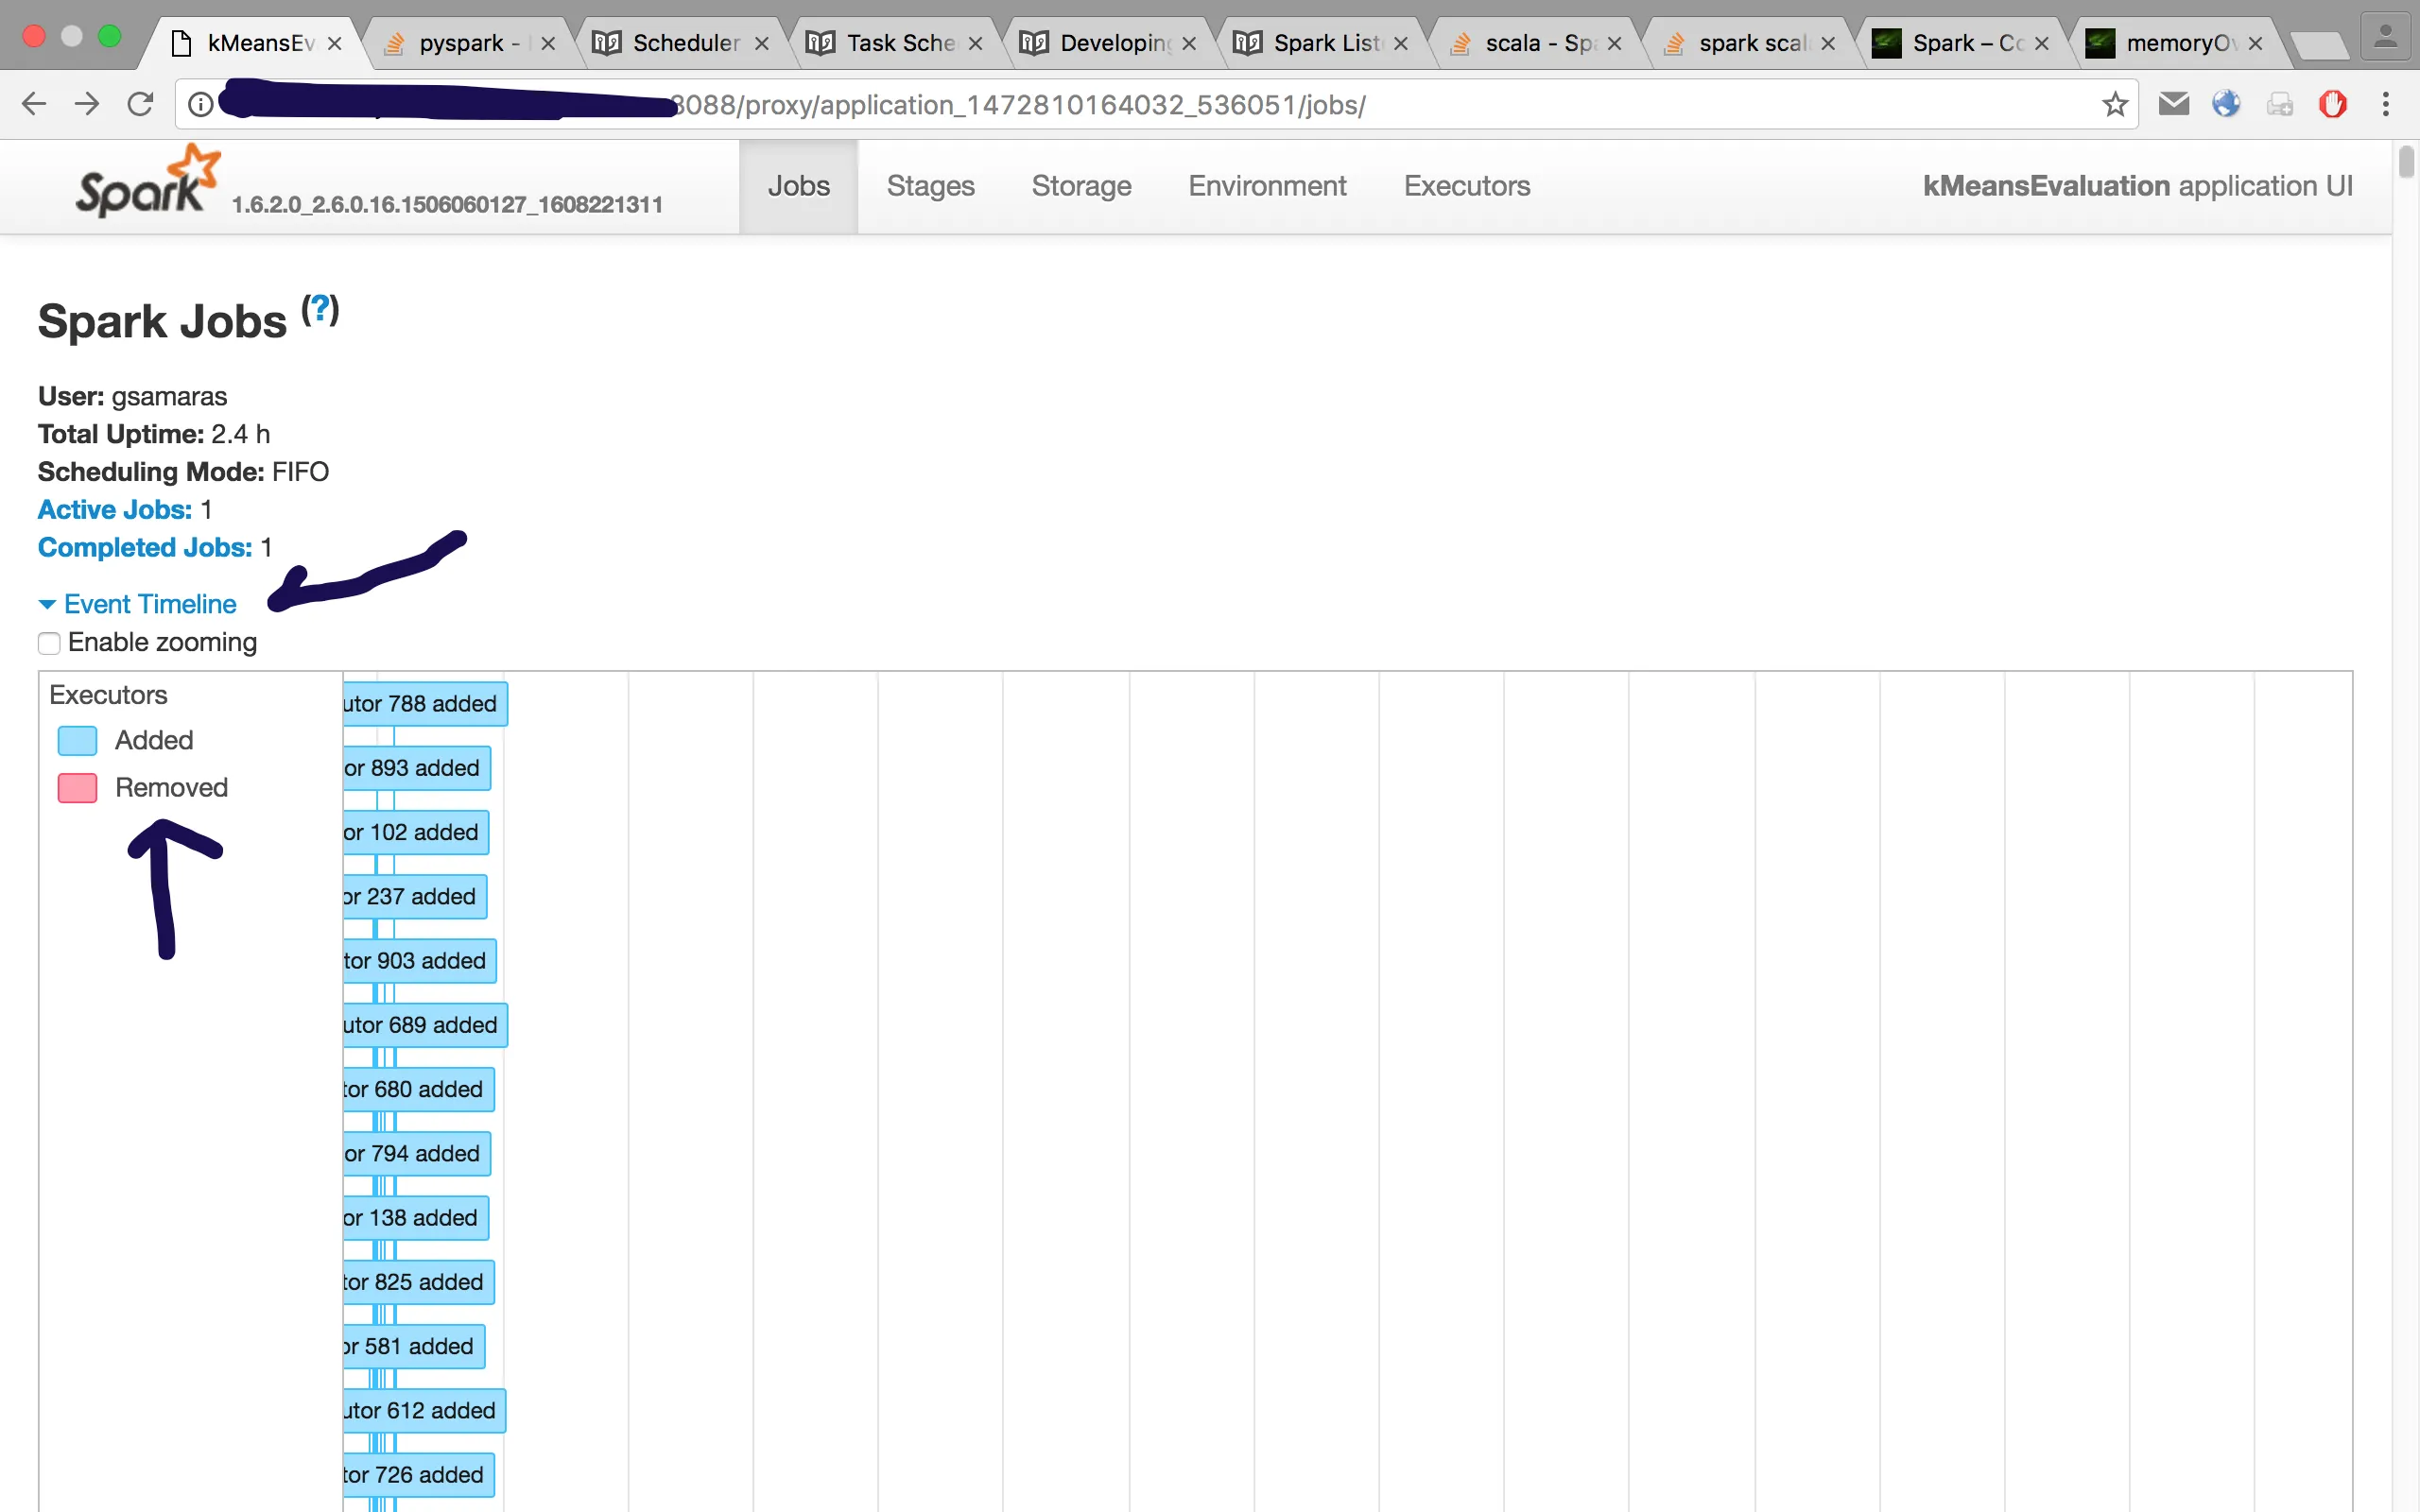The width and height of the screenshot is (2420, 1512).
Task: Click the Completed Jobs link
Action: point(145,548)
